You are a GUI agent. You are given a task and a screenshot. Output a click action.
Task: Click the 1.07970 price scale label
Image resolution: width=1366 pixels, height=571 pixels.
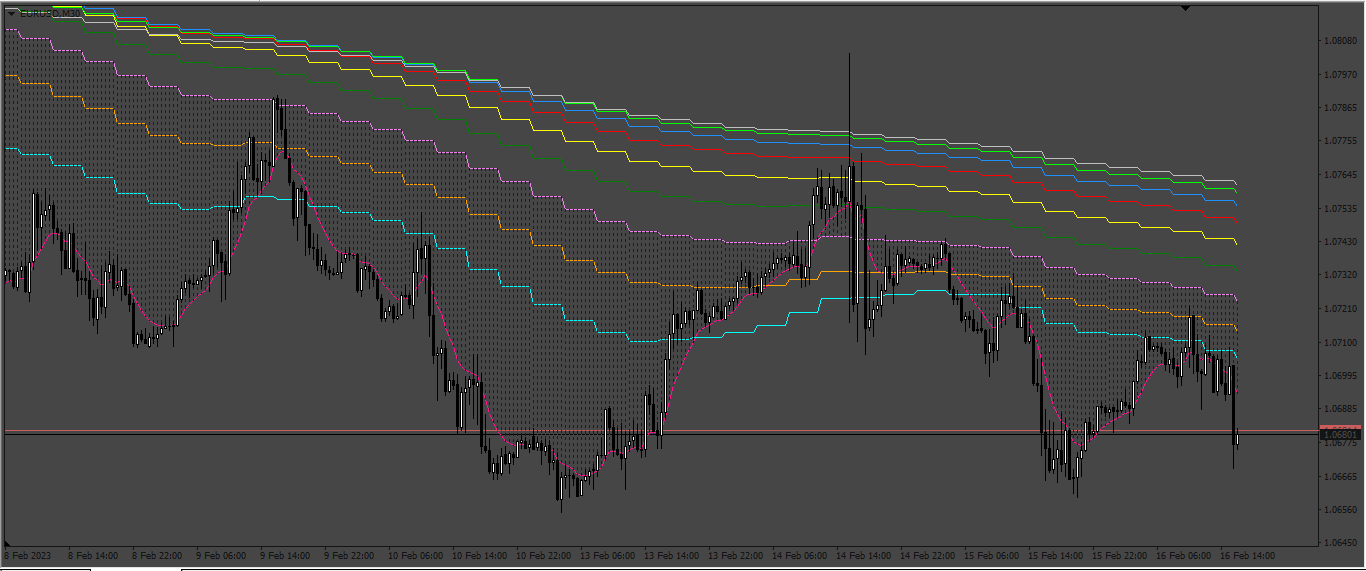1340,75
